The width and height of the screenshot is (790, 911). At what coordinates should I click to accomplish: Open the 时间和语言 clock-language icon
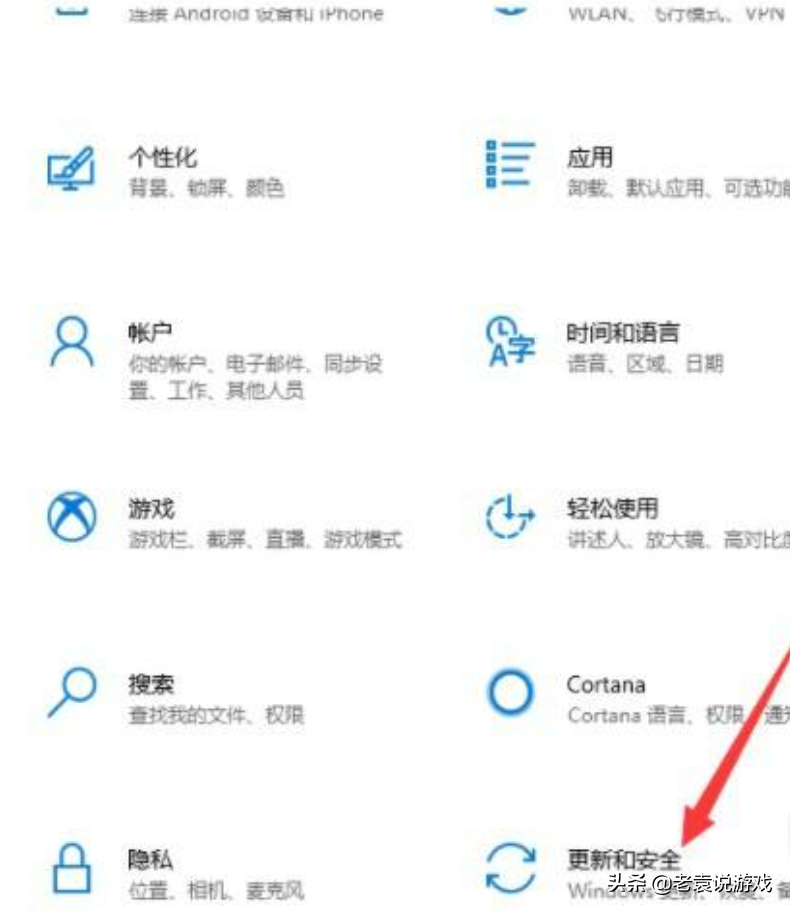[510, 342]
